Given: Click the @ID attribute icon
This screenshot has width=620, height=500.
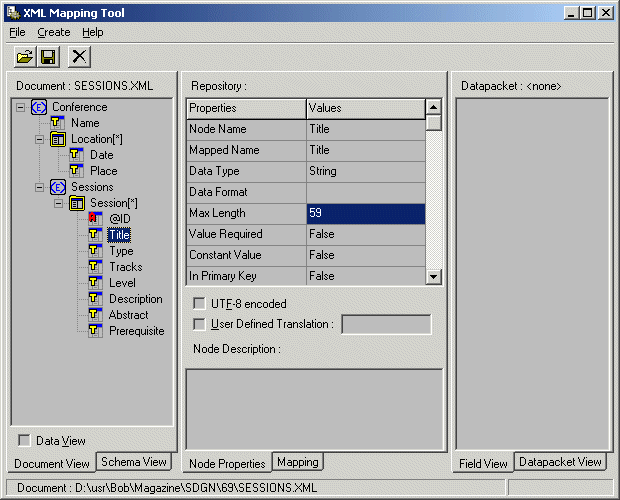Looking at the screenshot, I should click(95, 219).
